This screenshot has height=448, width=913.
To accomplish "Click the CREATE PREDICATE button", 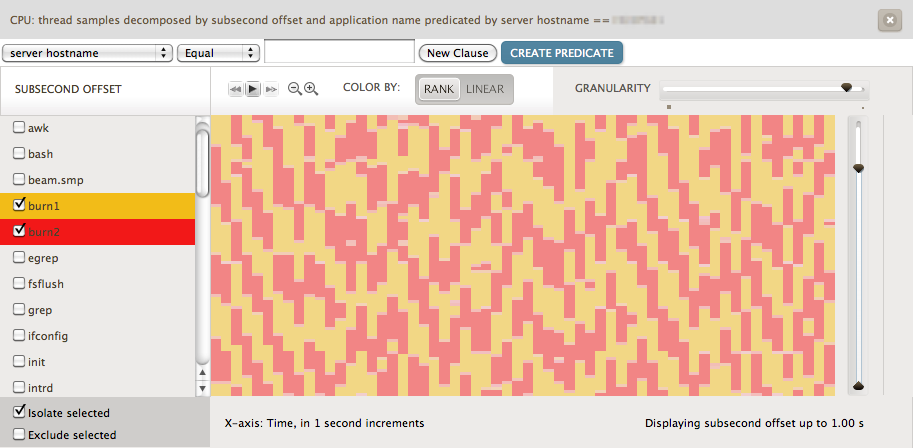I will click(562, 53).
